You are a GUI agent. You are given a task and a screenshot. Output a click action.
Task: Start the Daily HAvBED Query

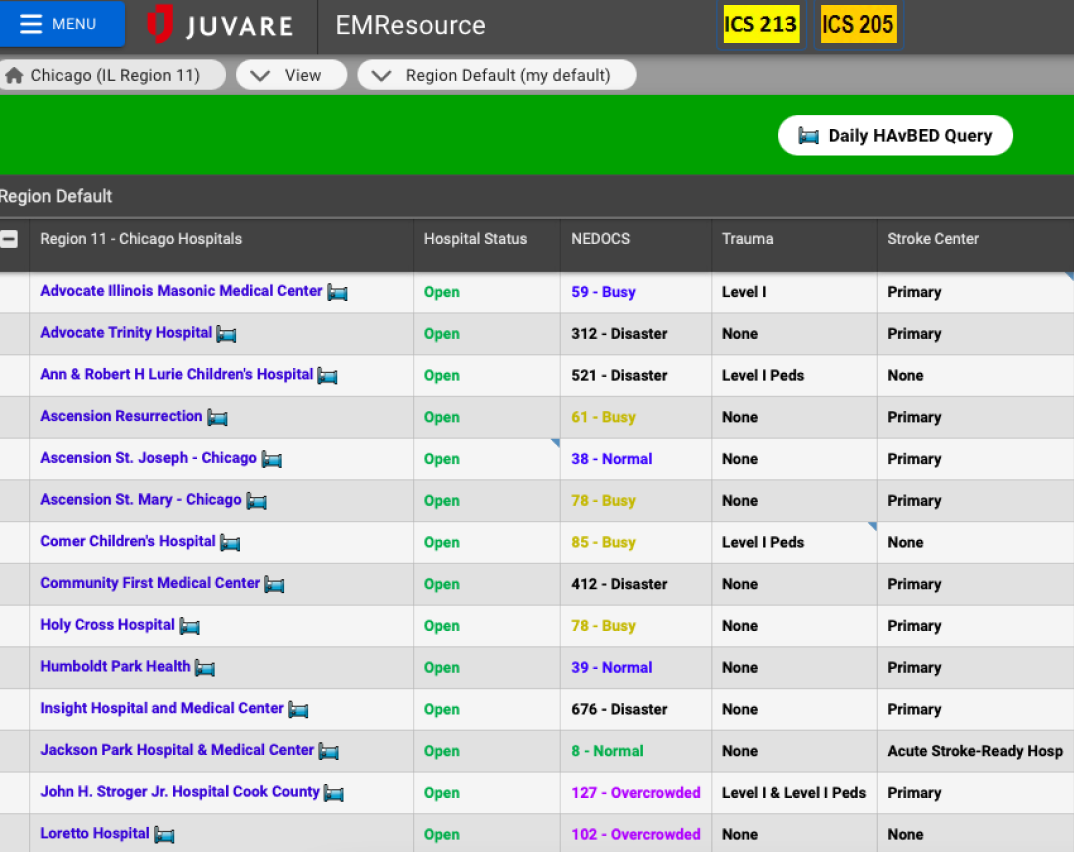coord(895,136)
